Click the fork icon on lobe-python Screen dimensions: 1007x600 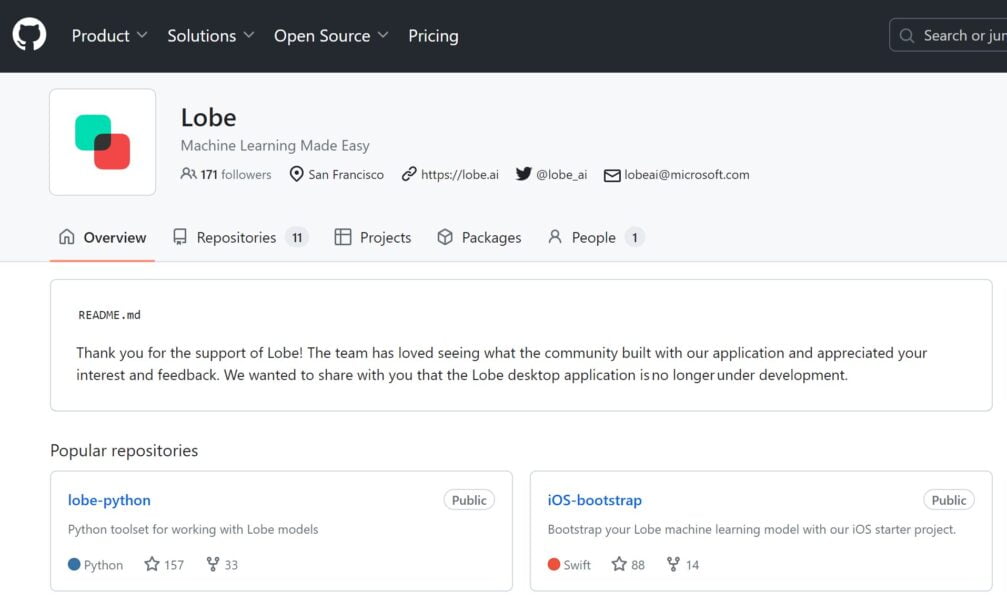213,564
